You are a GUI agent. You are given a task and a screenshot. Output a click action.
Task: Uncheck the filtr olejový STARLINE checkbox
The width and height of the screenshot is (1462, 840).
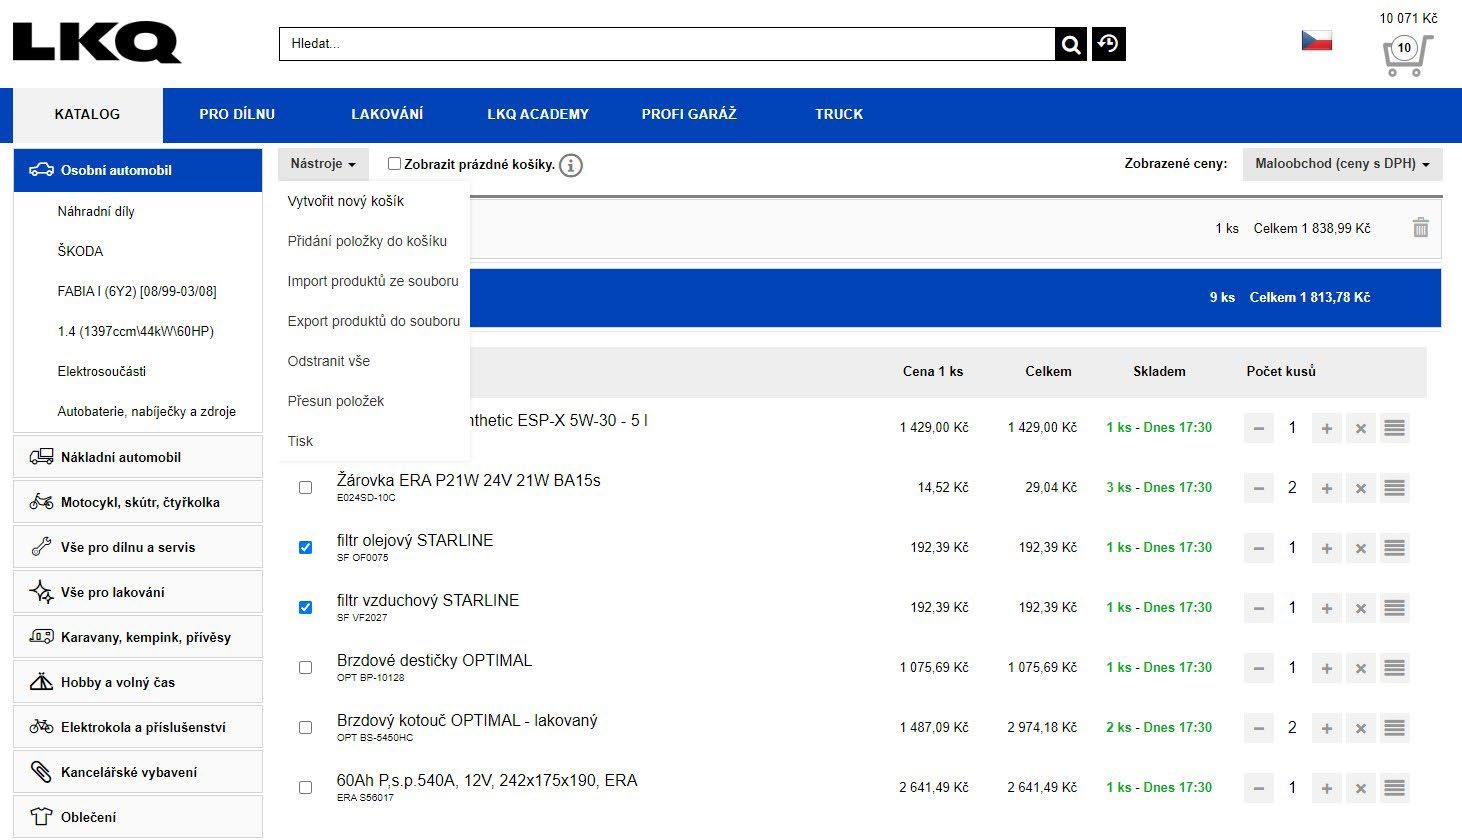click(x=305, y=548)
